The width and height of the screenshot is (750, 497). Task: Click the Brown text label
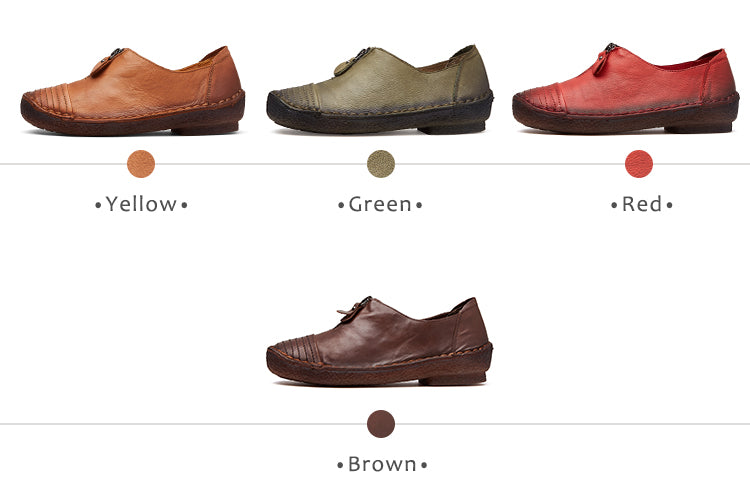[382, 464]
